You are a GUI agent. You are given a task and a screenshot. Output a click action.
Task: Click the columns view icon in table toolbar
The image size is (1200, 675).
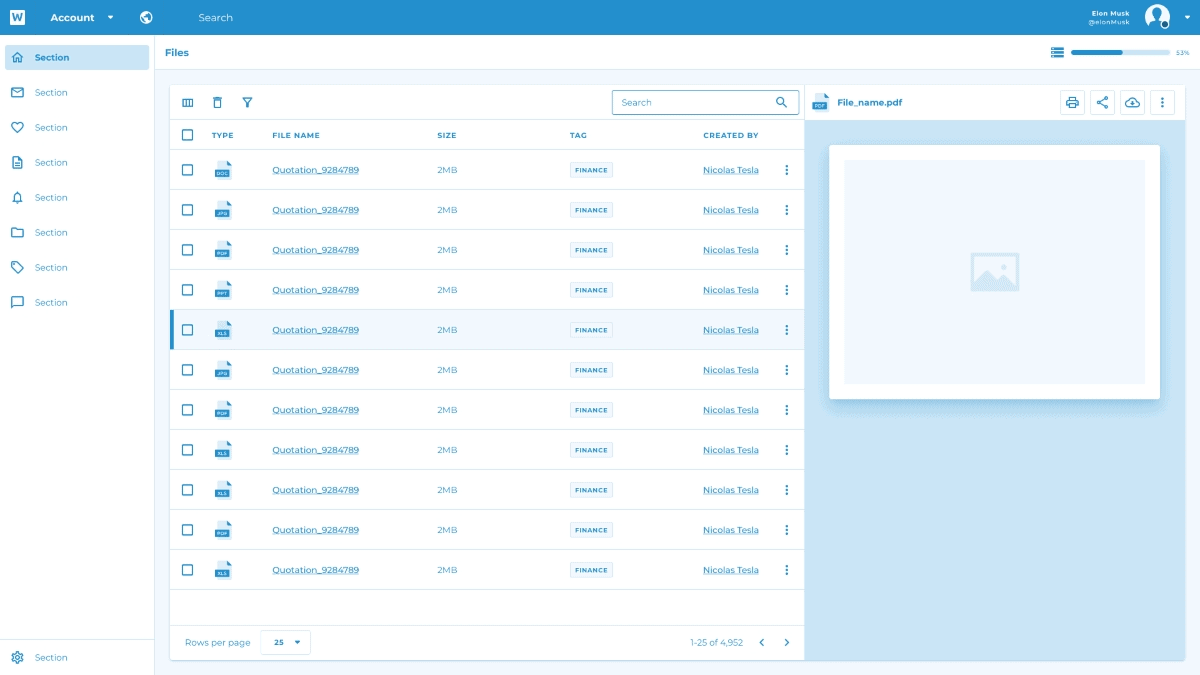pos(187,102)
